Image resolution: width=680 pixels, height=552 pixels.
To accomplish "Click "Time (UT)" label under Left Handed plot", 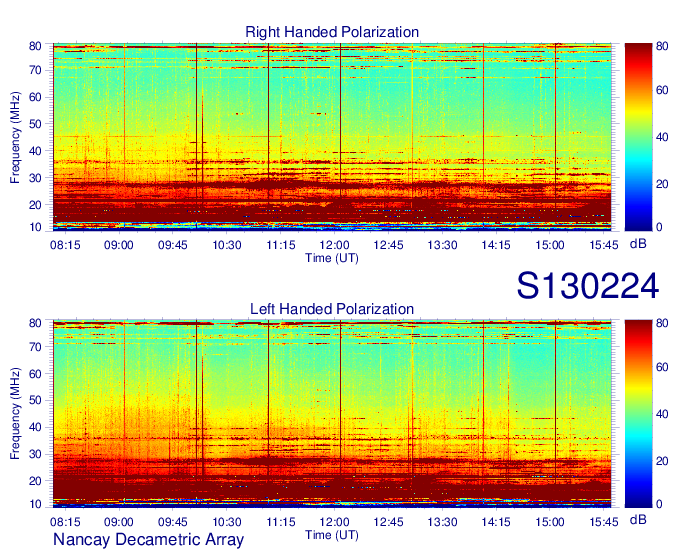I will tap(332, 535).
